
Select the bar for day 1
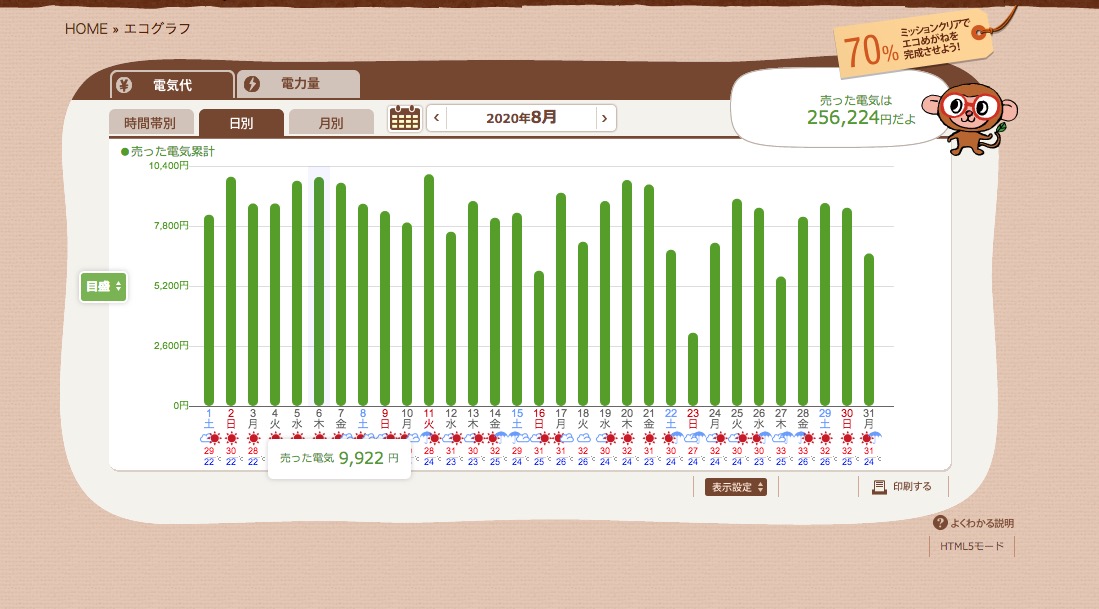click(209, 310)
